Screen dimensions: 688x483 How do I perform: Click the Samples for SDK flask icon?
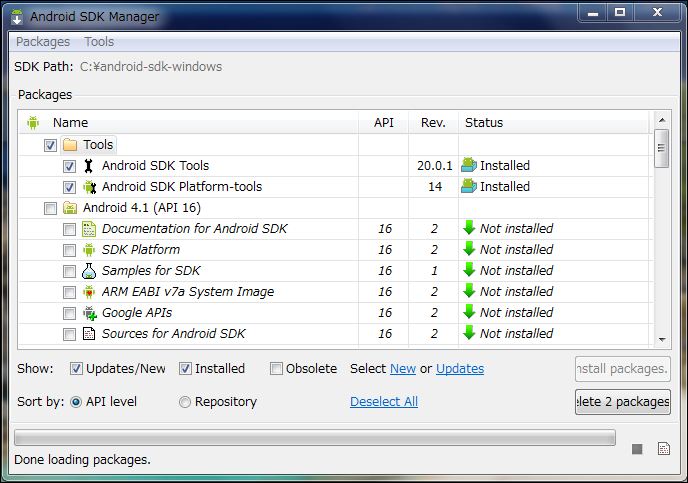tap(89, 271)
